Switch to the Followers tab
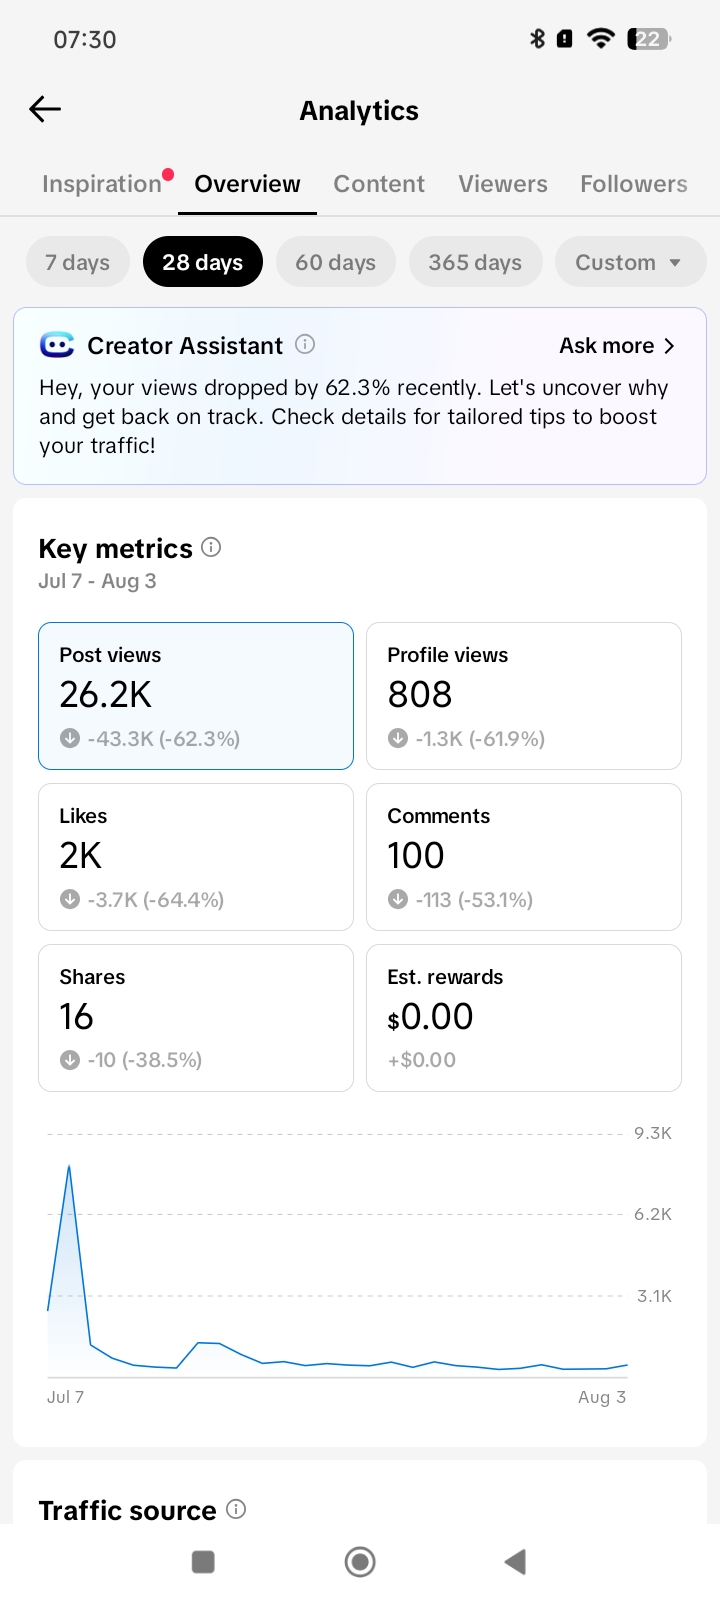This screenshot has width=720, height=1600. (x=634, y=184)
